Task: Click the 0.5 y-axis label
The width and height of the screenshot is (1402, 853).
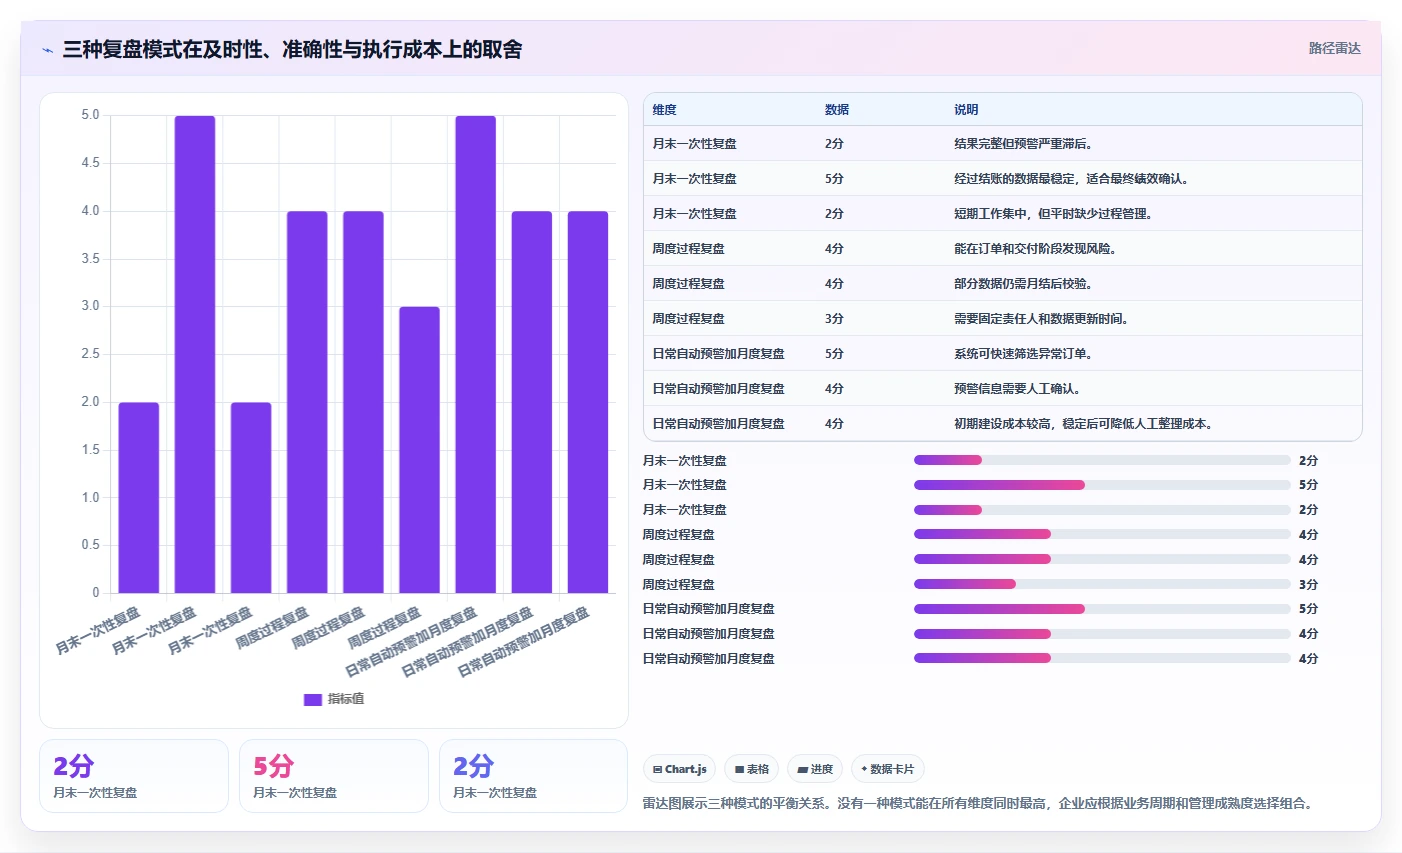Action: tap(90, 545)
